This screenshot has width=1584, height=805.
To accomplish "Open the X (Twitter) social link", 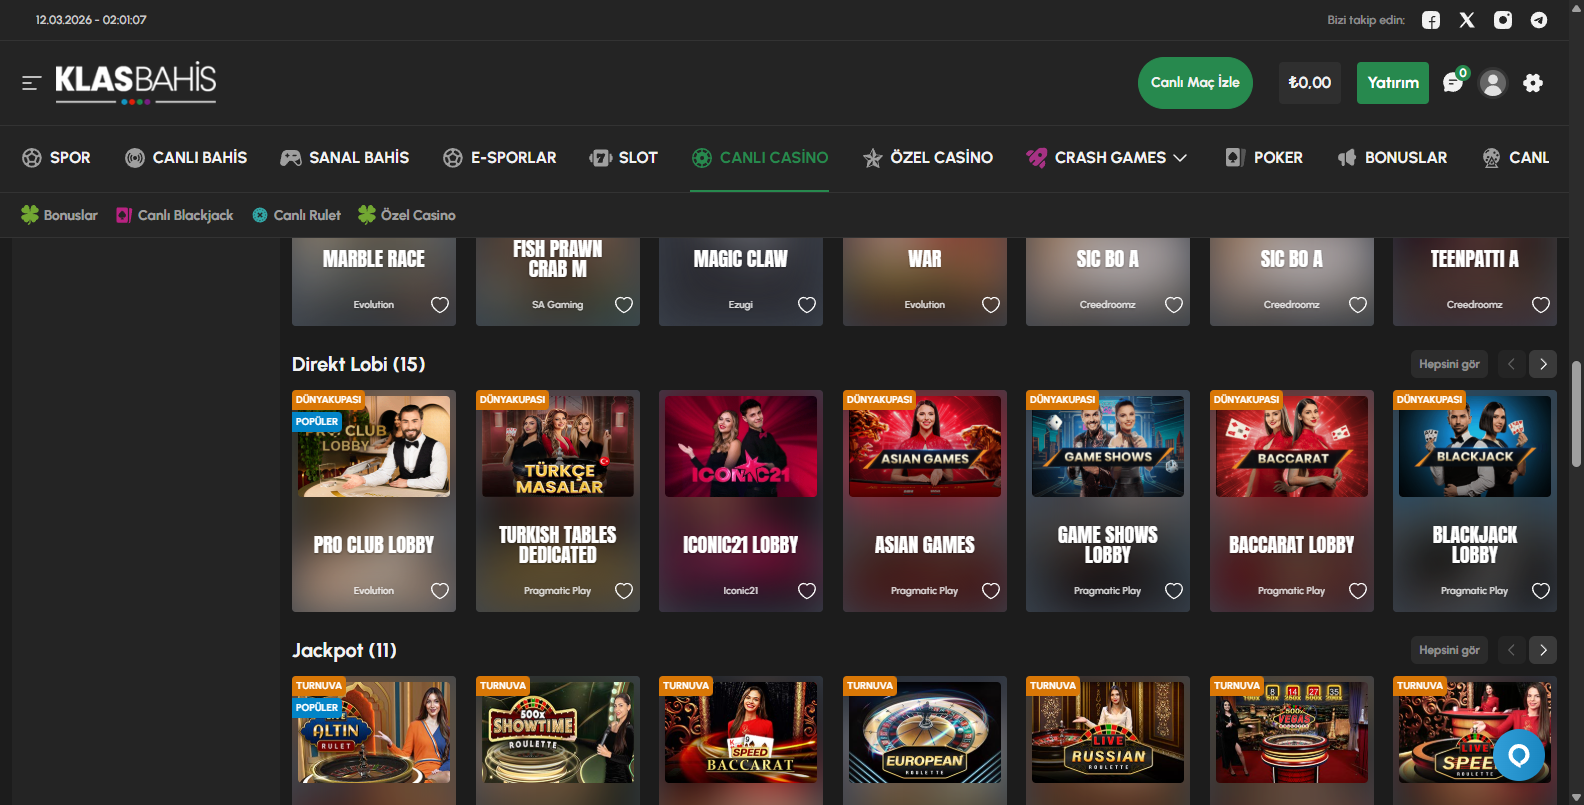I will click(x=1467, y=20).
